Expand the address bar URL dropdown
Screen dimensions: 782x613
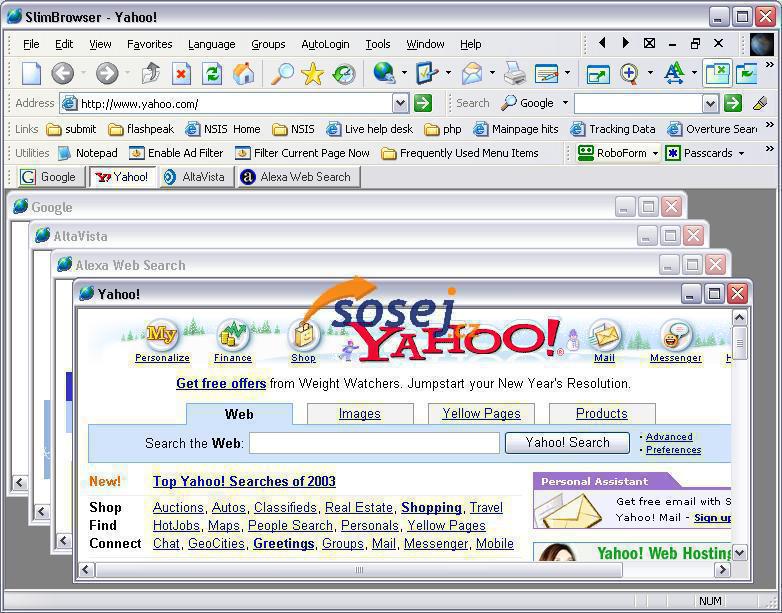pos(400,103)
